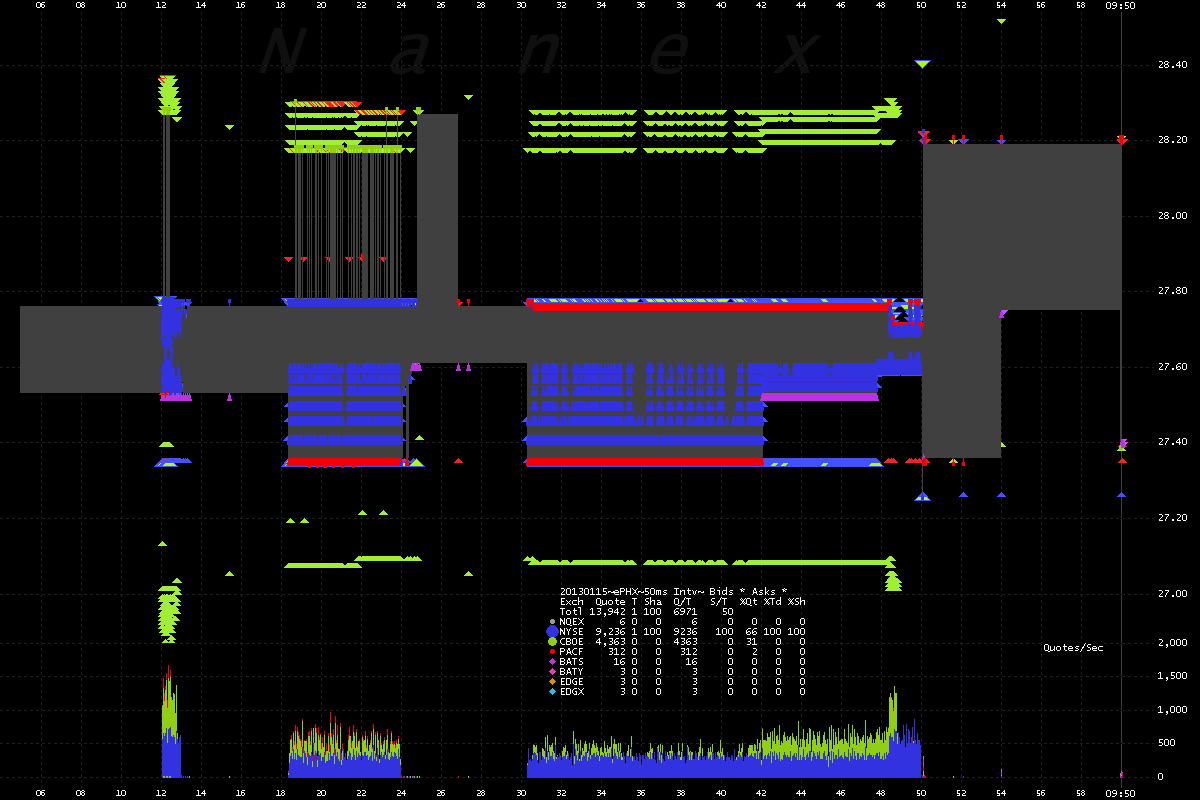Select the BATY exchange label
The image size is (1200, 800).
click(572, 671)
